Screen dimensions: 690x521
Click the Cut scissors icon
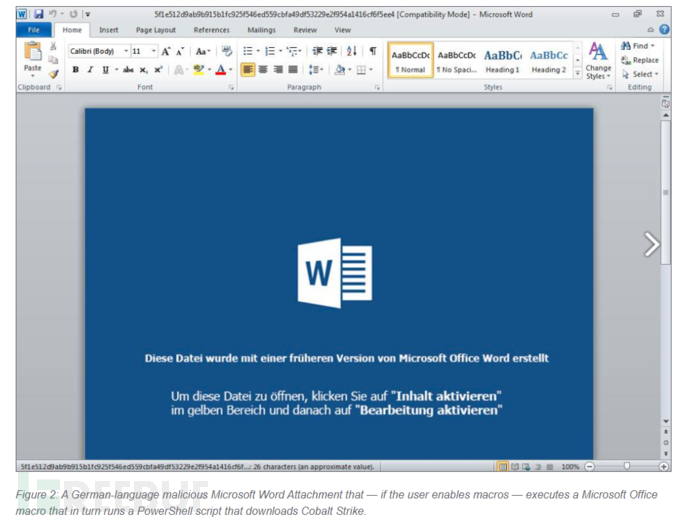pos(53,46)
